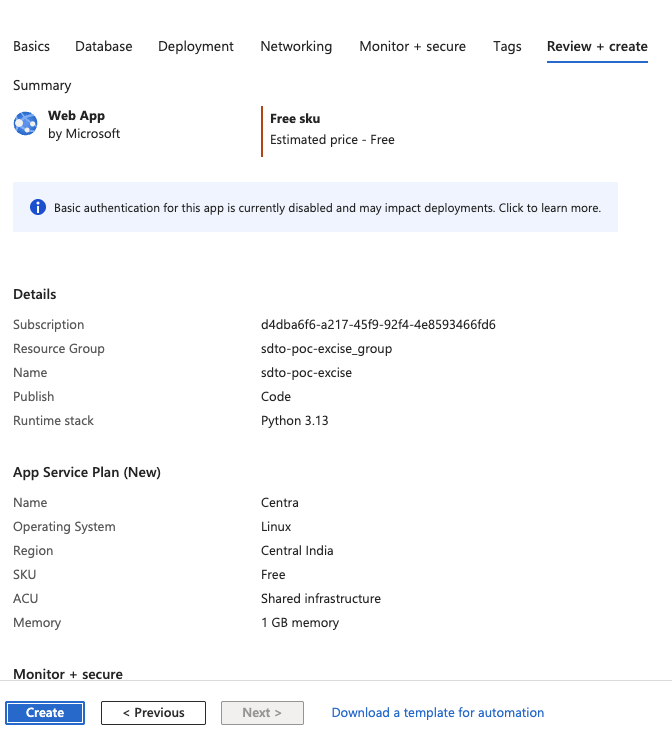Click the Subscription field label

coord(49,324)
